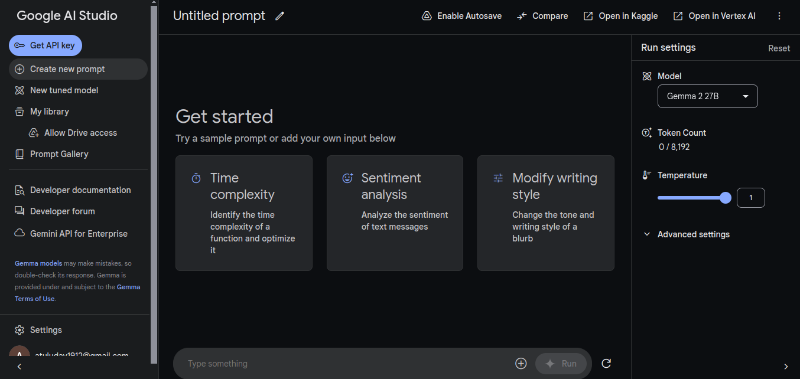Collapse the Run settings panel chevron
The width and height of the screenshot is (800, 379).
786,366
